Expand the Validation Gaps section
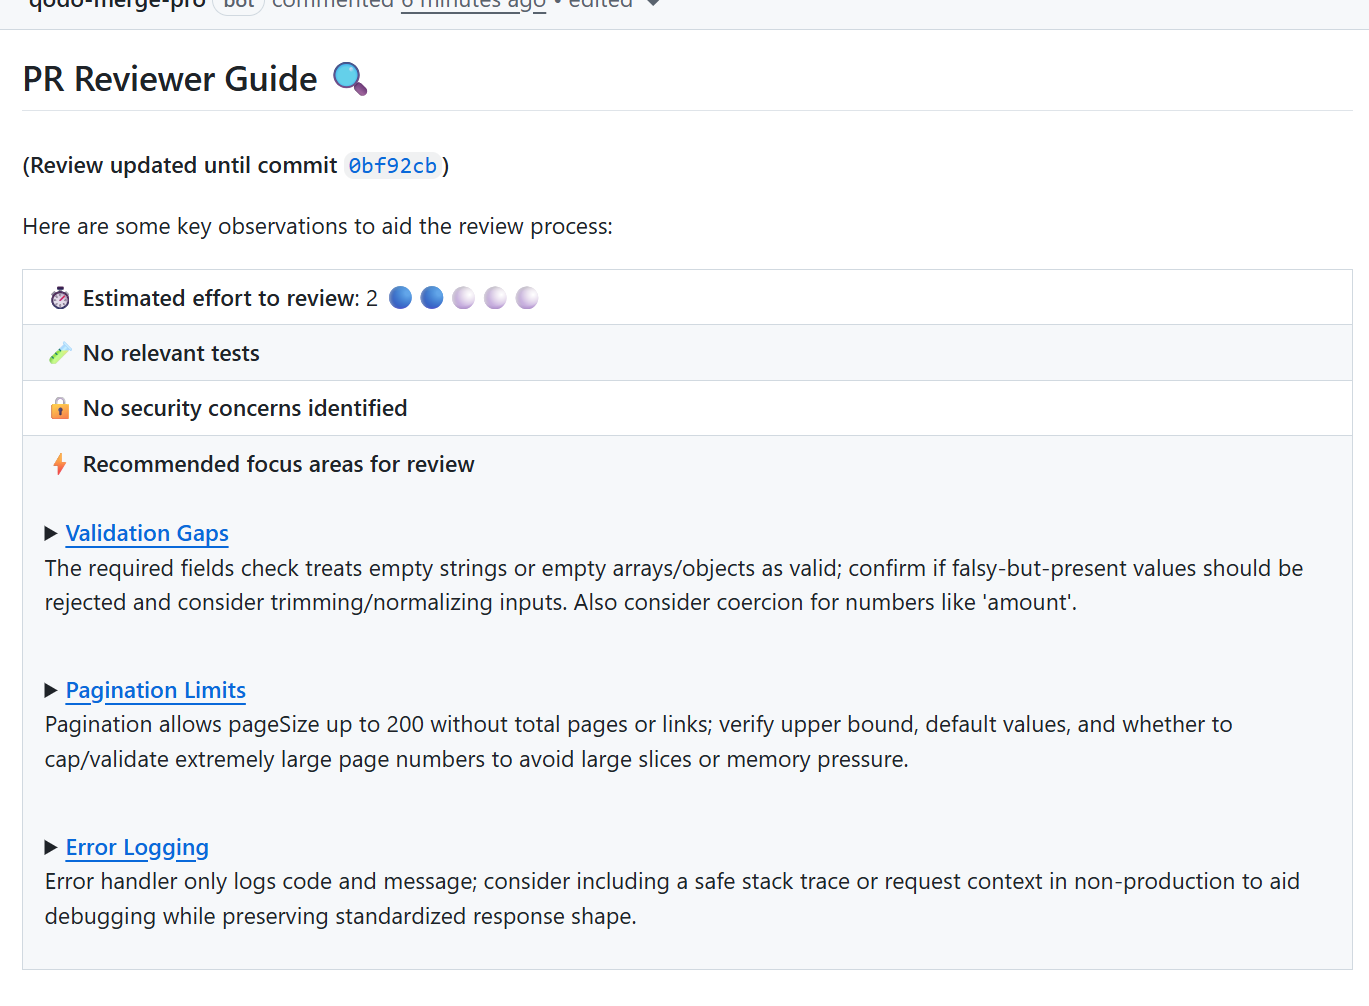 [x=51, y=533]
